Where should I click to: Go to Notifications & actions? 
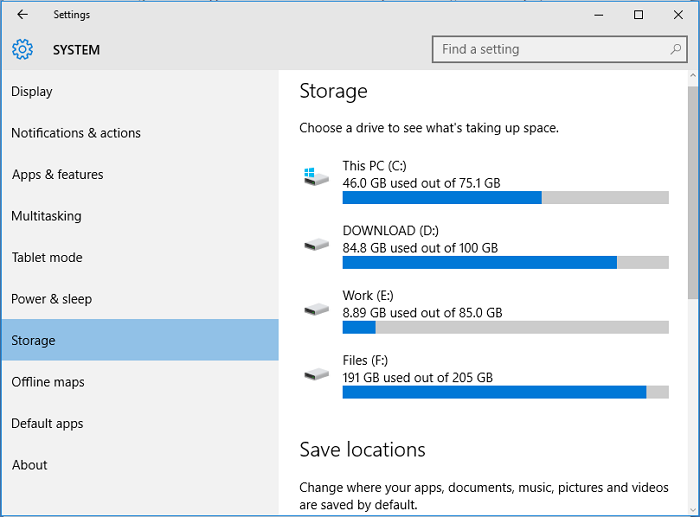[76, 133]
